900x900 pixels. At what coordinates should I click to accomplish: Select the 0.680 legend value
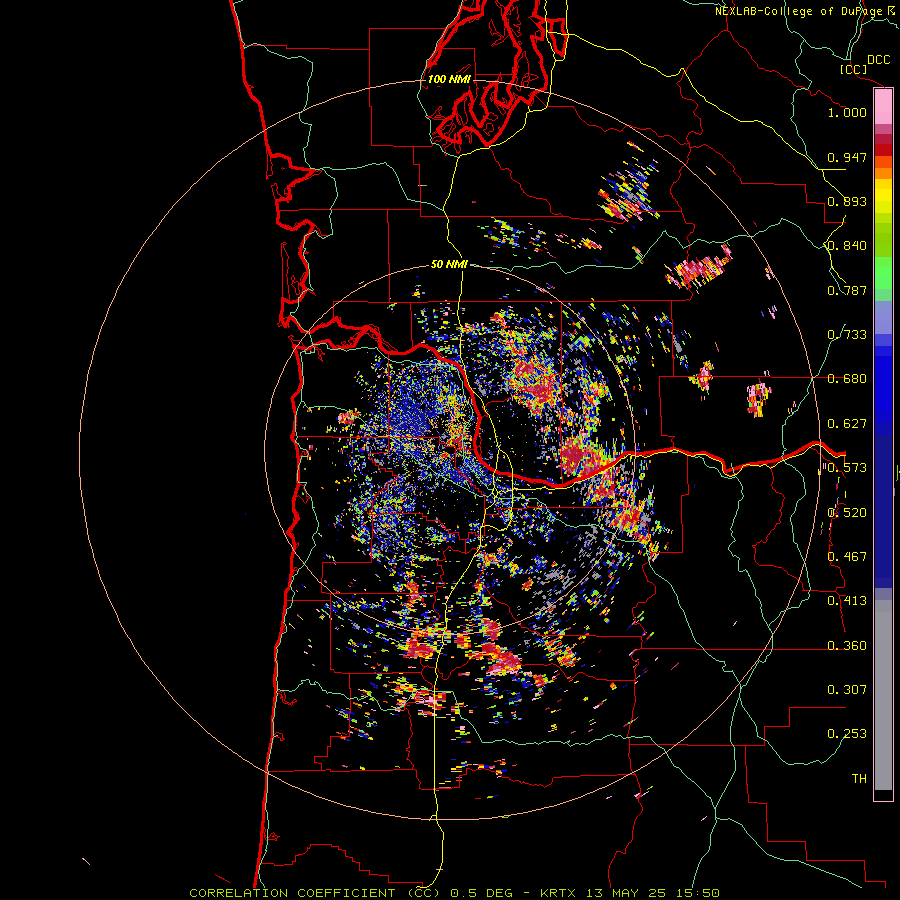pos(847,379)
